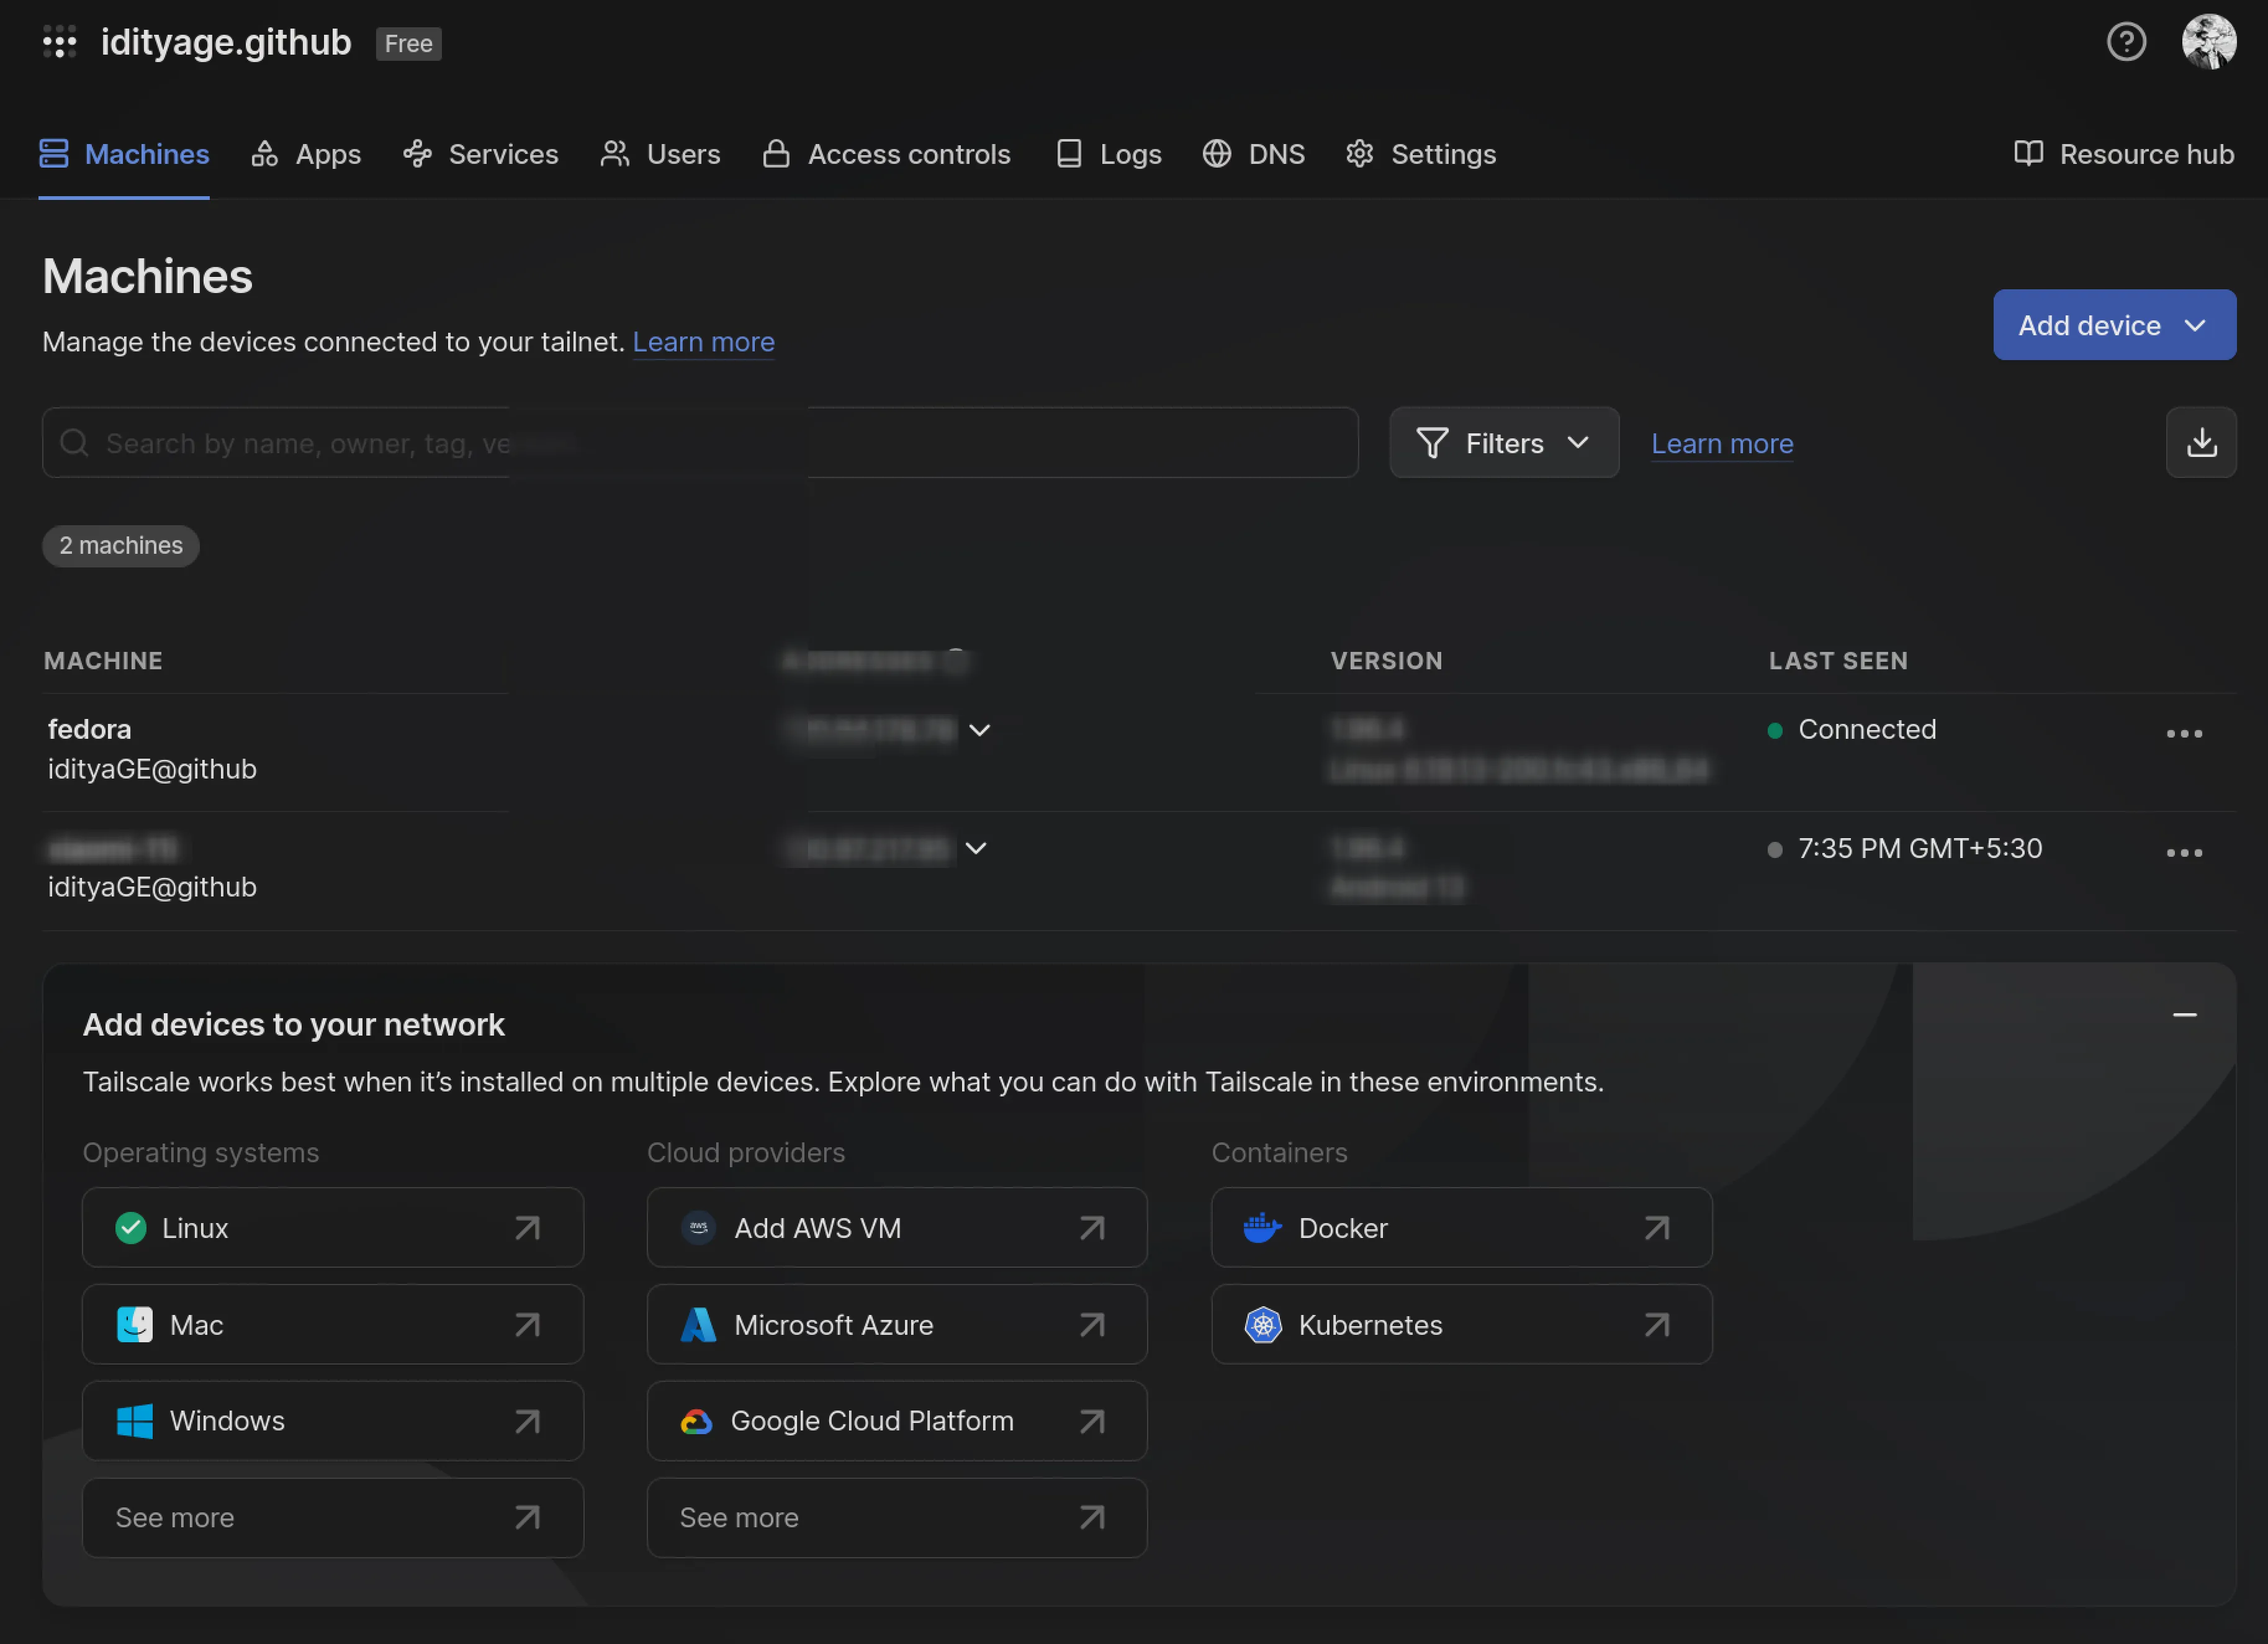Click the export download icon button
Screen dimensions: 2268x1644
pos(2200,443)
